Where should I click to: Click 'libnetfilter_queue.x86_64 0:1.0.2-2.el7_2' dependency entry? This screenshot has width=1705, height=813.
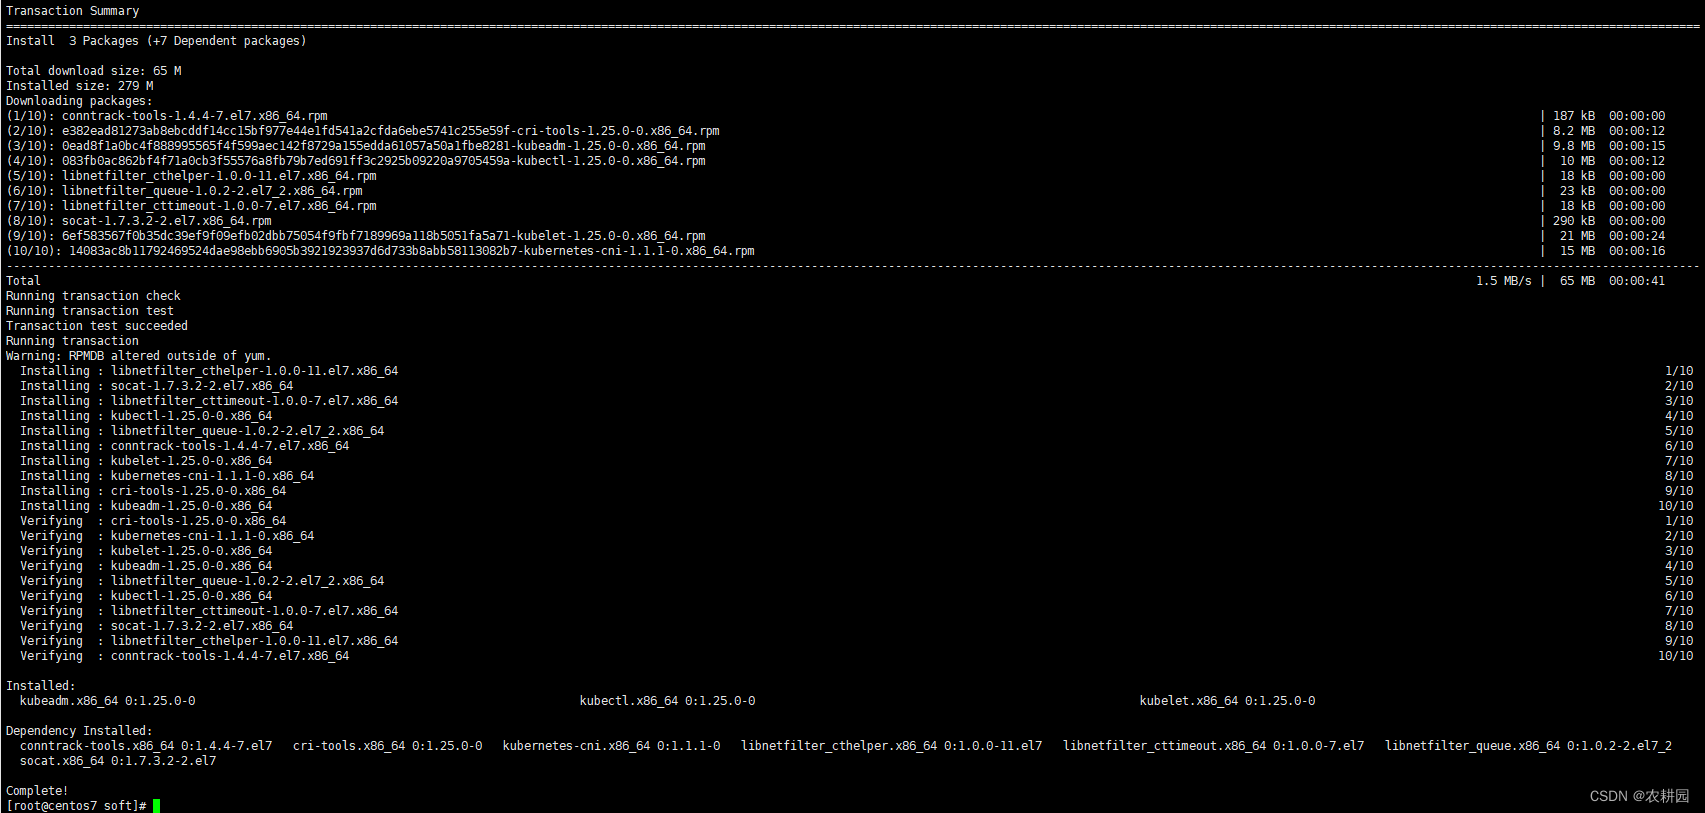(x=1529, y=746)
